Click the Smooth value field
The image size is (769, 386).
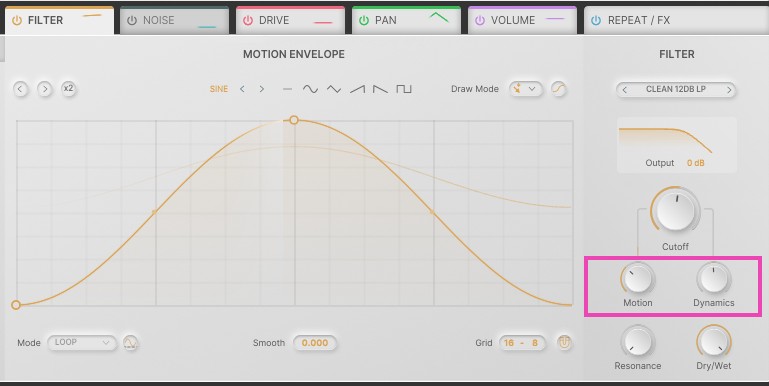tap(315, 343)
